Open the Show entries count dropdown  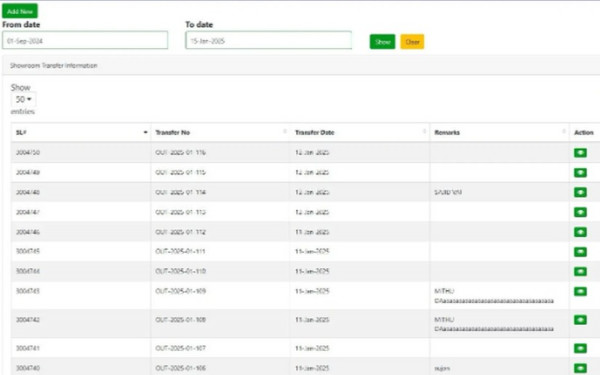pos(24,99)
